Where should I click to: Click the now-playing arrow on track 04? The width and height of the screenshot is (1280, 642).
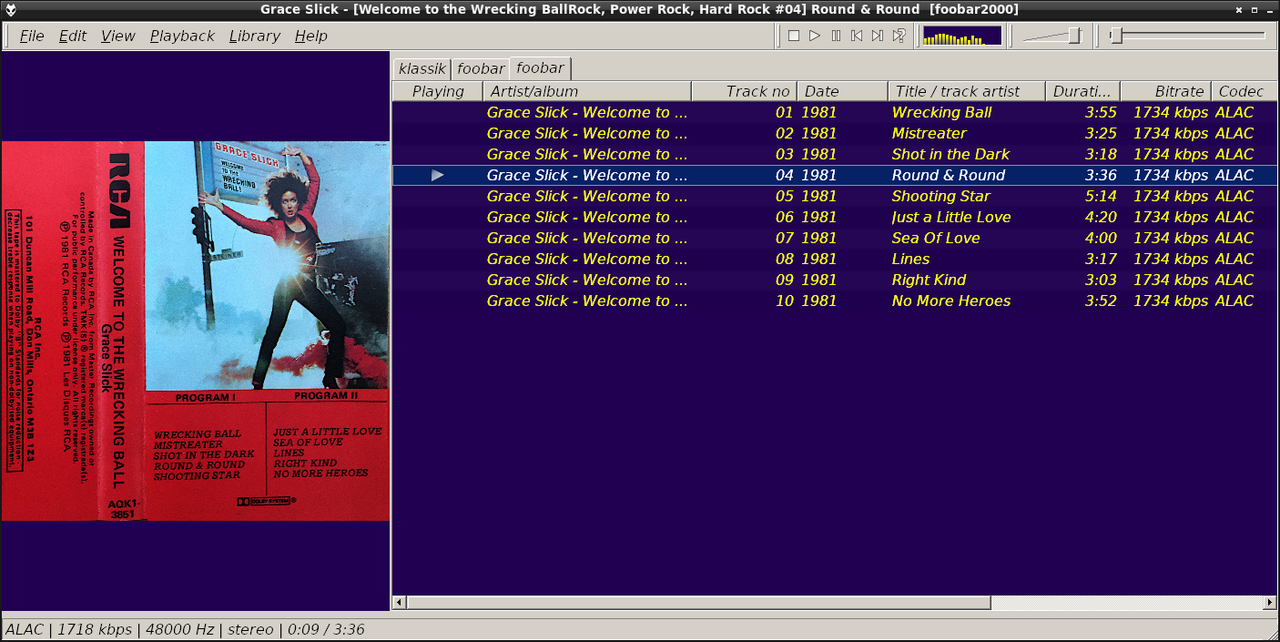pos(437,175)
